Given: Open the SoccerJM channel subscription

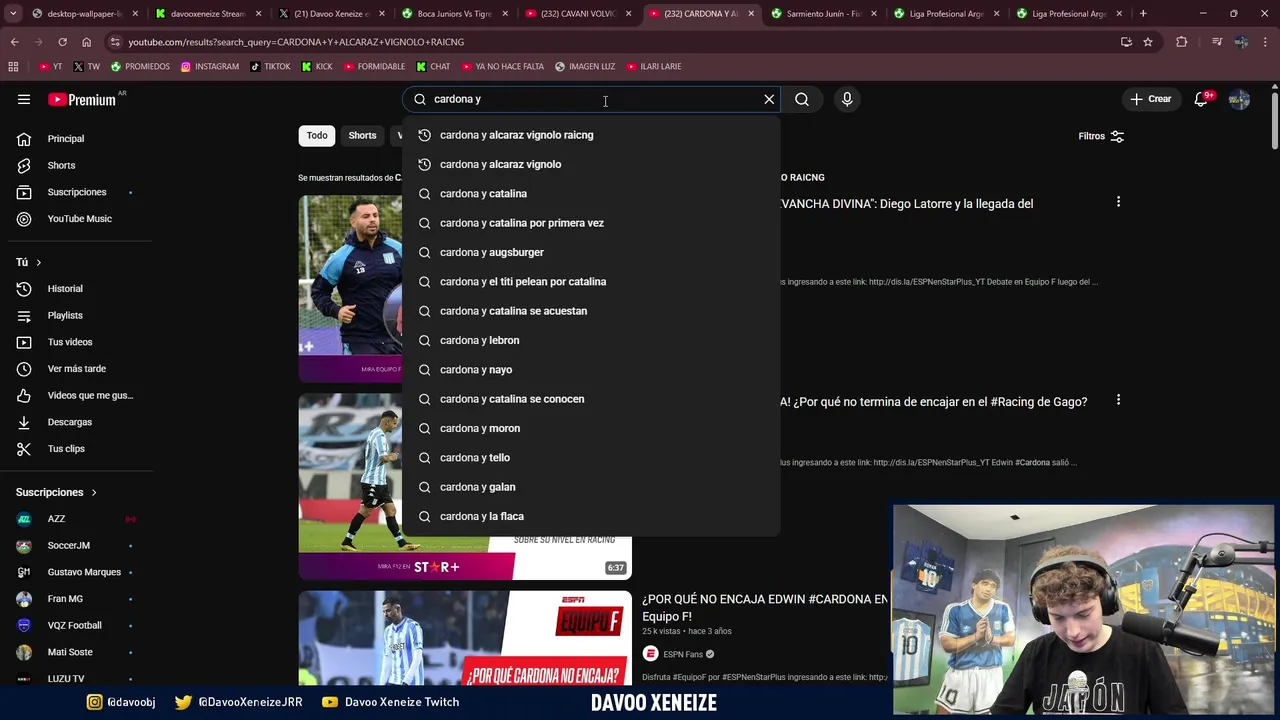Looking at the screenshot, I should [68, 545].
